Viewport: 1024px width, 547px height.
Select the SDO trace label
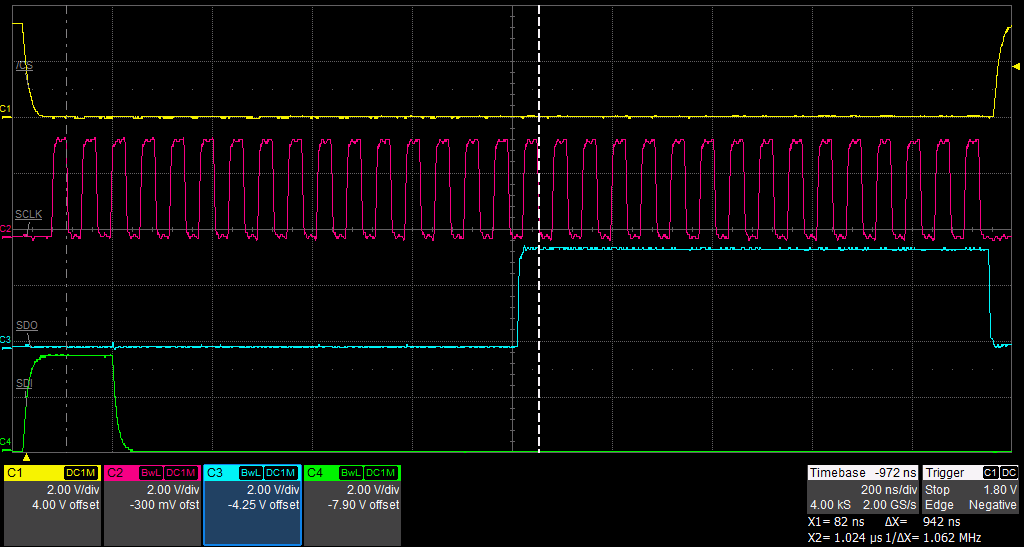(27, 325)
